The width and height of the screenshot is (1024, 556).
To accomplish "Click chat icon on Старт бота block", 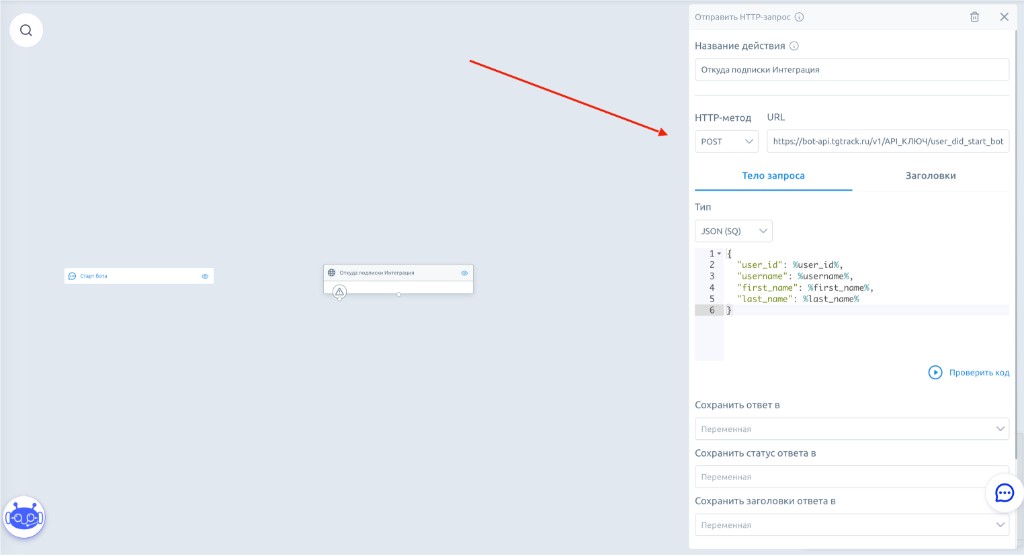I will [x=72, y=276].
